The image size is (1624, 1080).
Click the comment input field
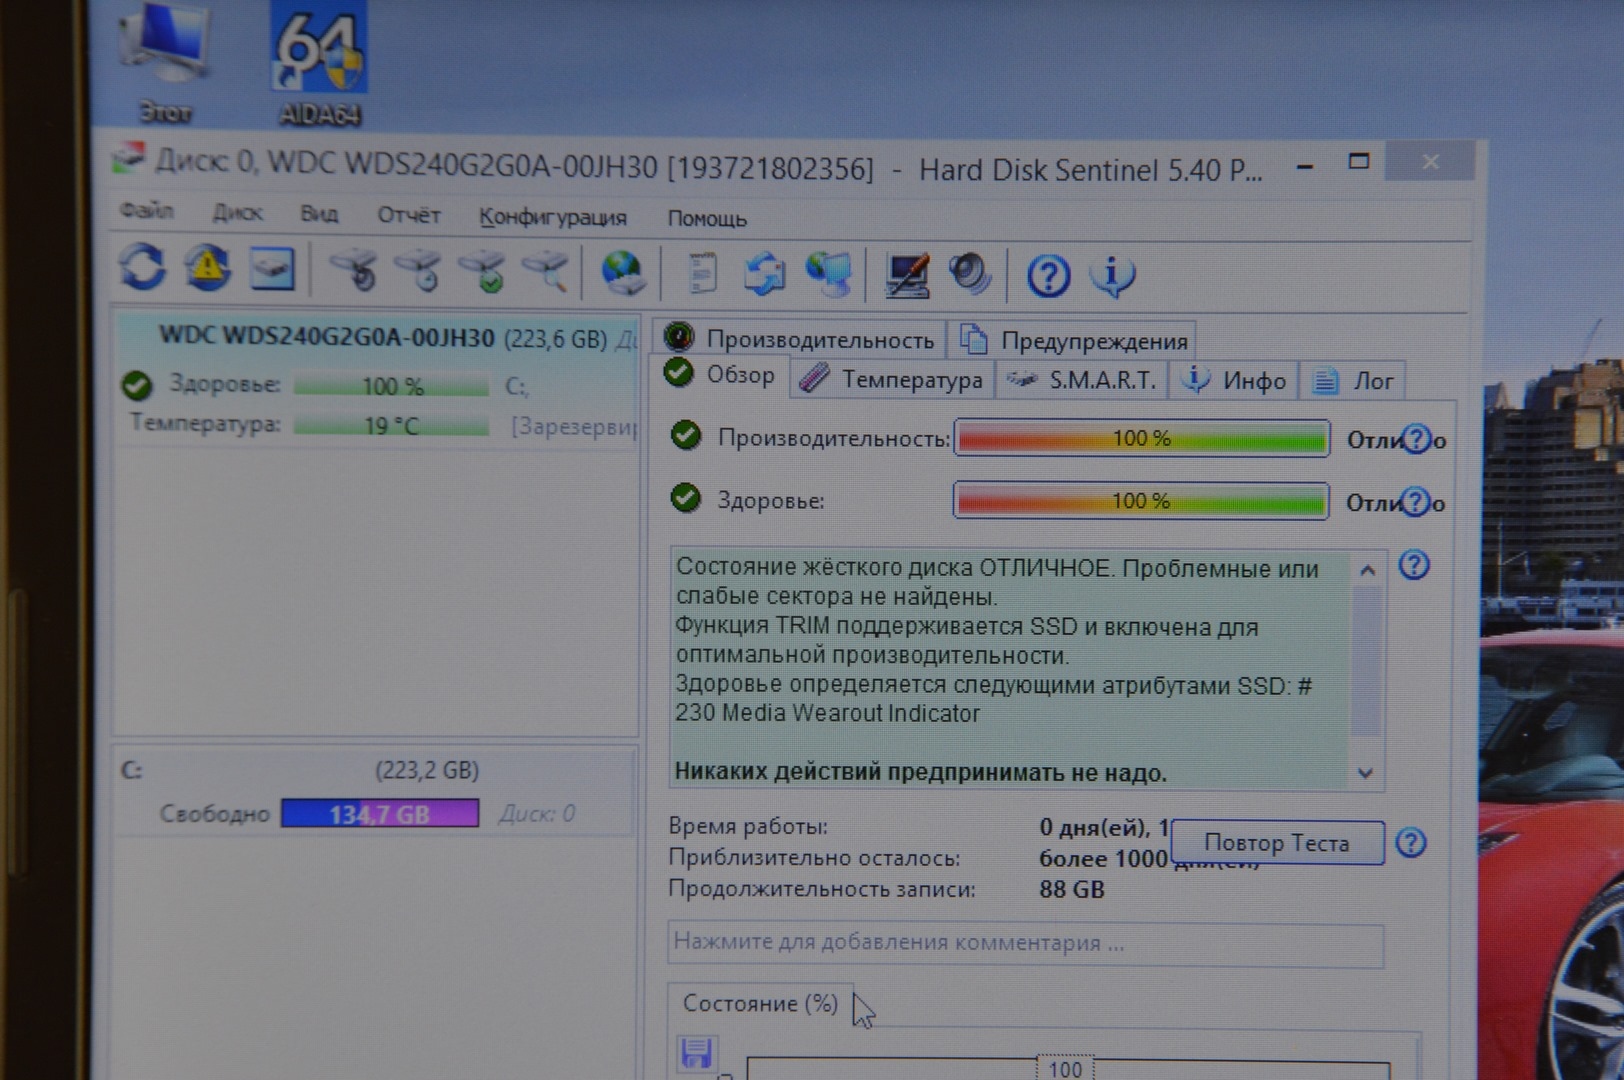pyautogui.click(x=1024, y=943)
